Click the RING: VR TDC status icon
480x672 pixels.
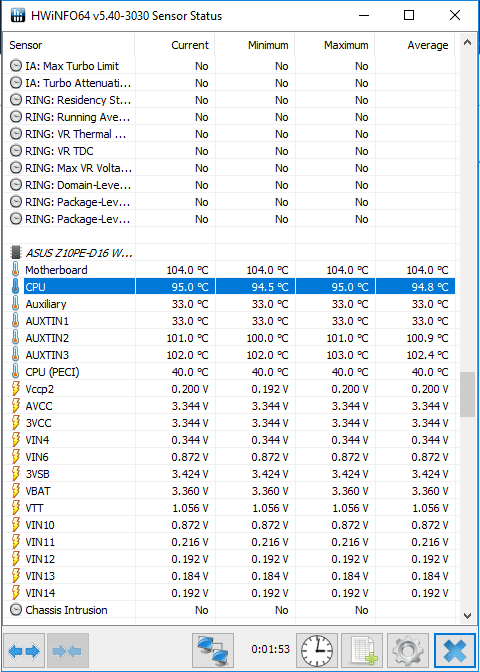(x=16, y=151)
